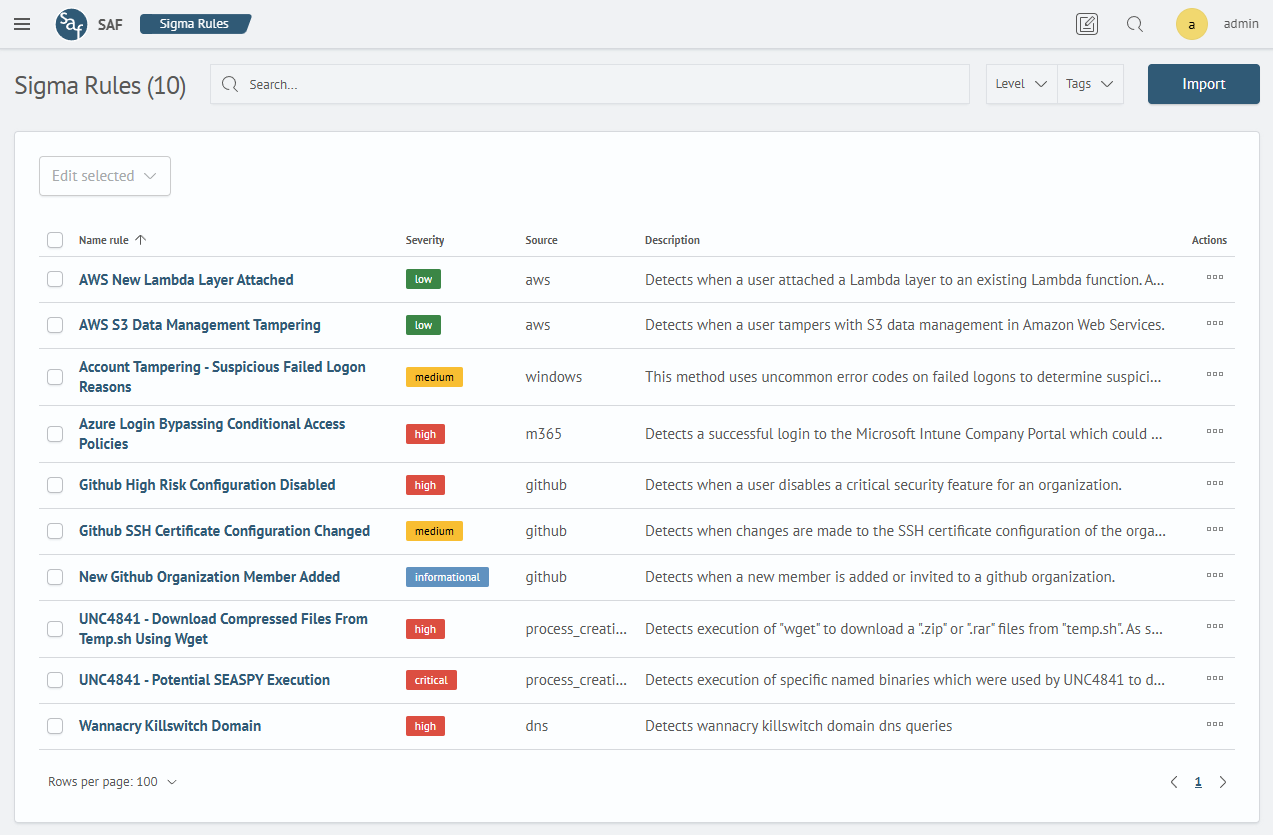Sort by Severity column header
Image resolution: width=1273 pixels, height=835 pixels.
[425, 240]
